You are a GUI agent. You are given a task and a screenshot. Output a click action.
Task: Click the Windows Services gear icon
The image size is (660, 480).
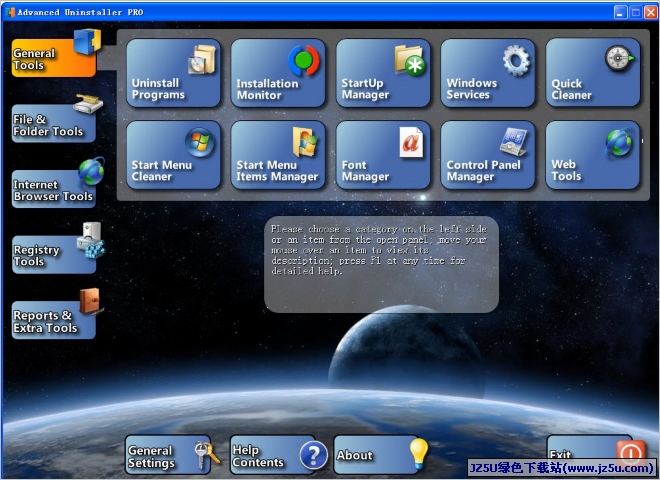pyautogui.click(x=516, y=60)
